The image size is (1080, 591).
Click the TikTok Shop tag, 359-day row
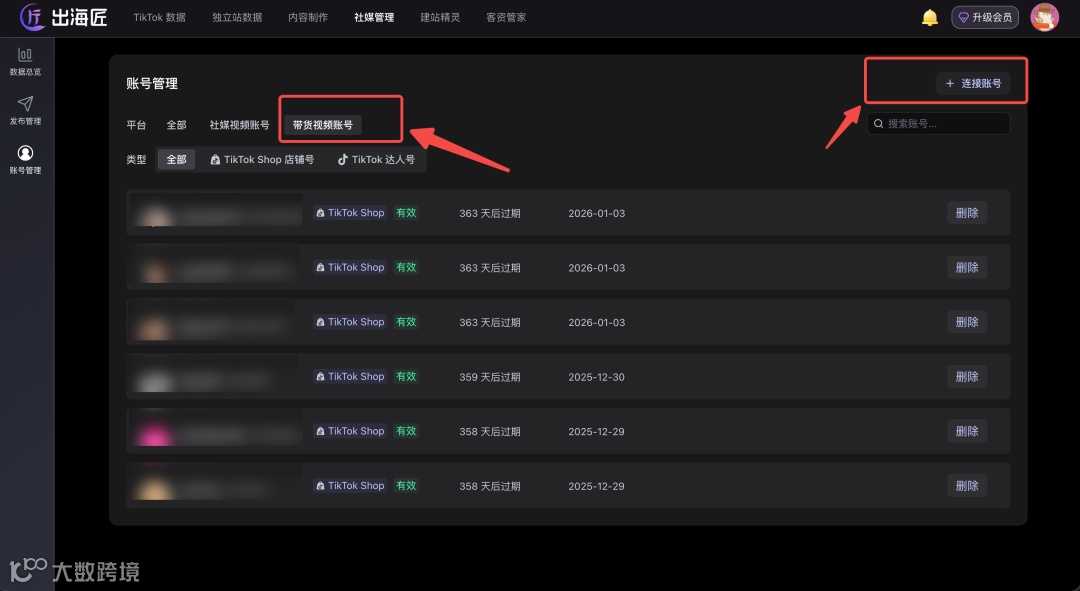coord(350,376)
